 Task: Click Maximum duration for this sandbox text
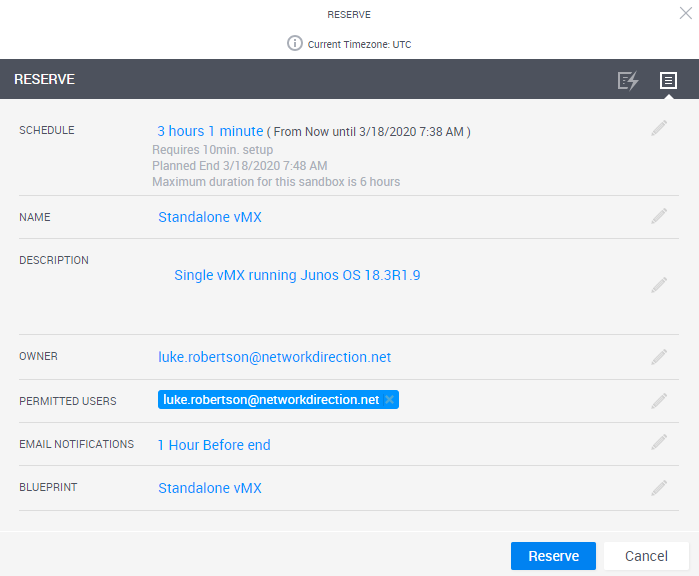tap(276, 182)
